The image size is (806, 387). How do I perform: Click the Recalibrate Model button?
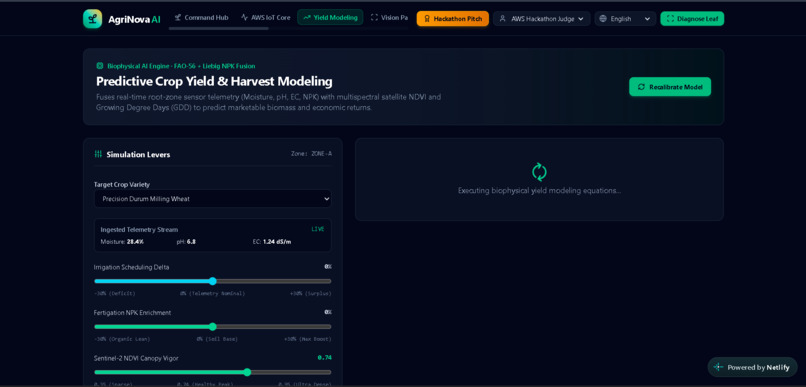pyautogui.click(x=670, y=87)
